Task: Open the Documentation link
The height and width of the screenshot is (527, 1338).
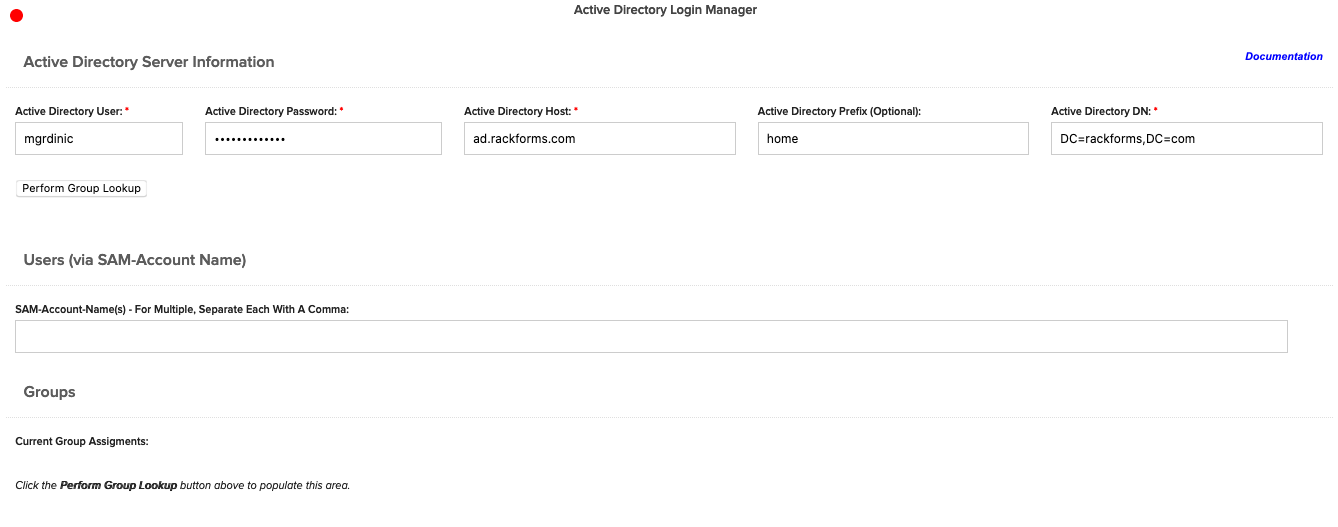Action: pos(1283,57)
